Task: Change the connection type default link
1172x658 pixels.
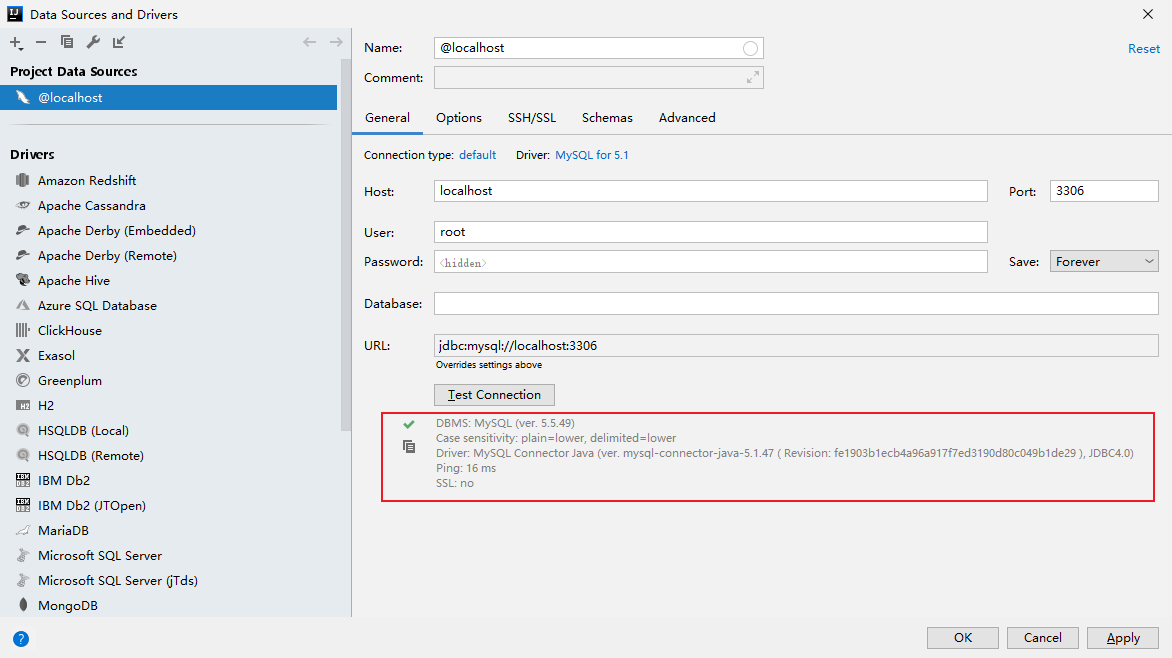Action: [x=478, y=155]
